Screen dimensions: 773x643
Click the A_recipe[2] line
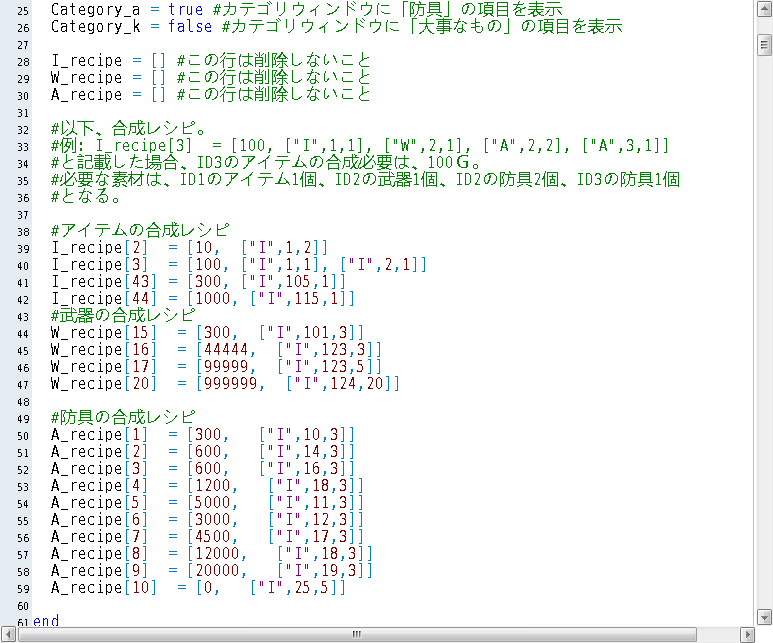(x=203, y=451)
